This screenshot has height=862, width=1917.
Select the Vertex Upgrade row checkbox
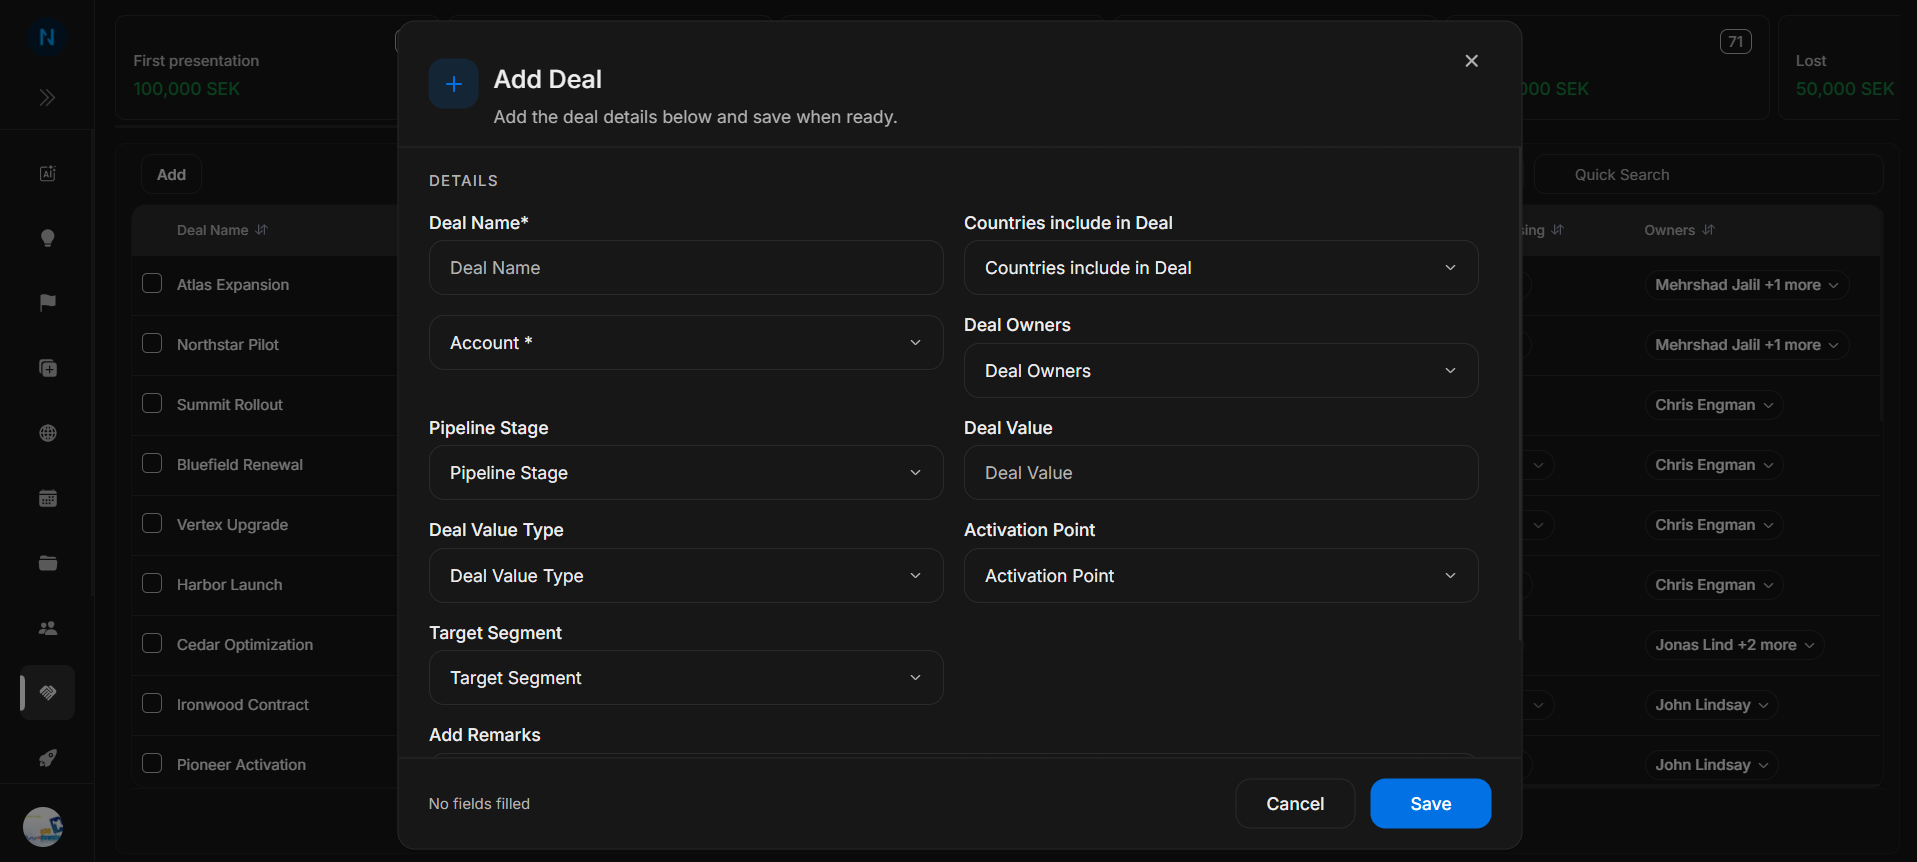[152, 523]
